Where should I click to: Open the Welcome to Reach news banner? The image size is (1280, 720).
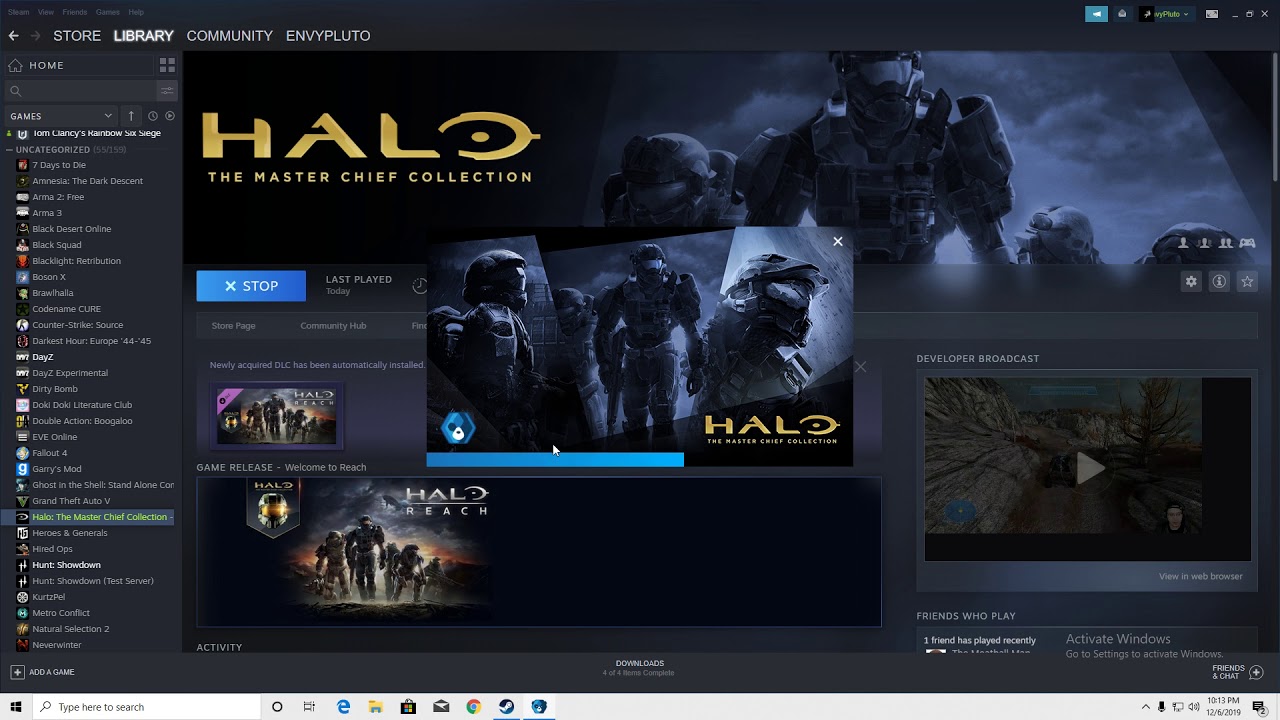pyautogui.click(x=539, y=552)
